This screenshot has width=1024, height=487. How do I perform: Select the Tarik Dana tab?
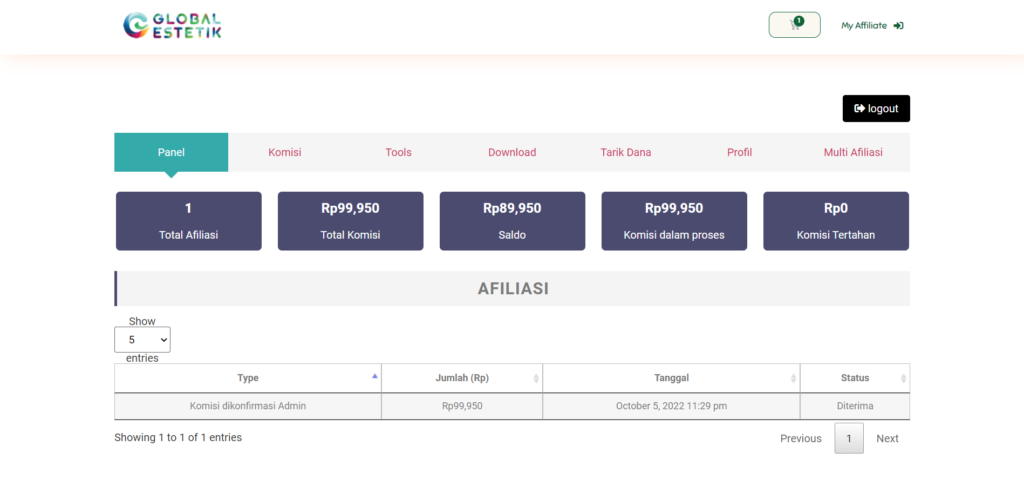point(626,152)
